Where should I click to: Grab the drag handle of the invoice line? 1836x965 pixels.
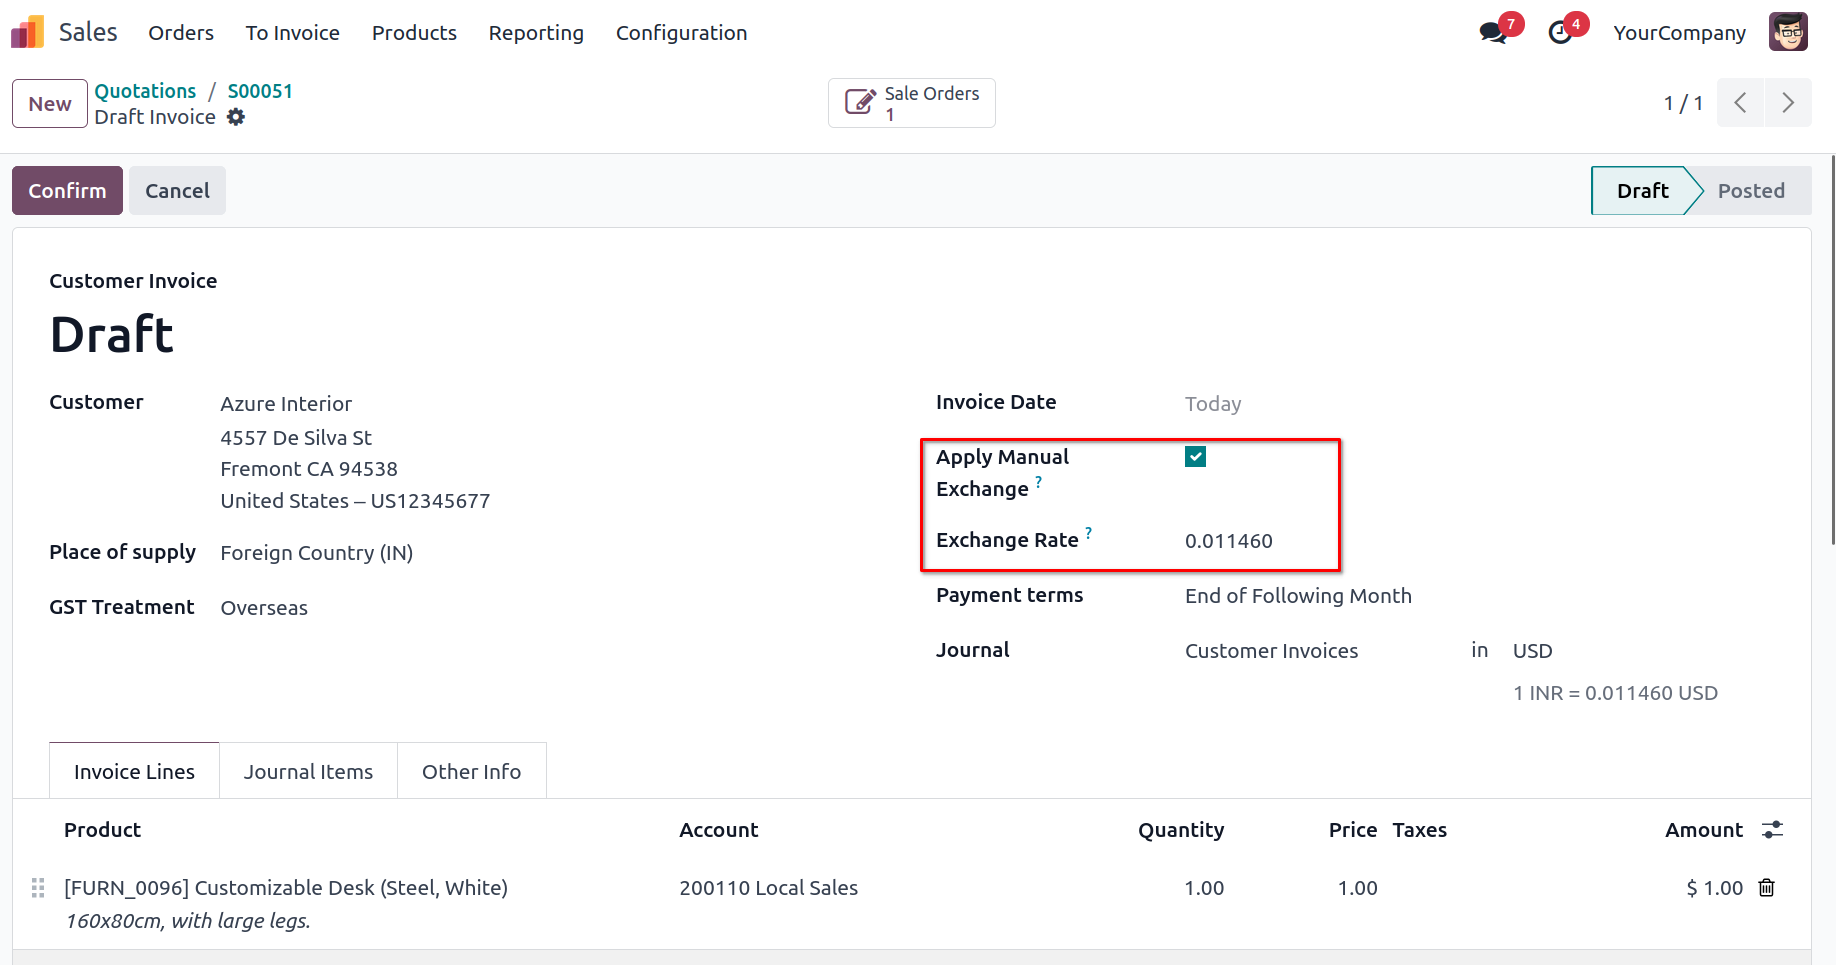38,888
